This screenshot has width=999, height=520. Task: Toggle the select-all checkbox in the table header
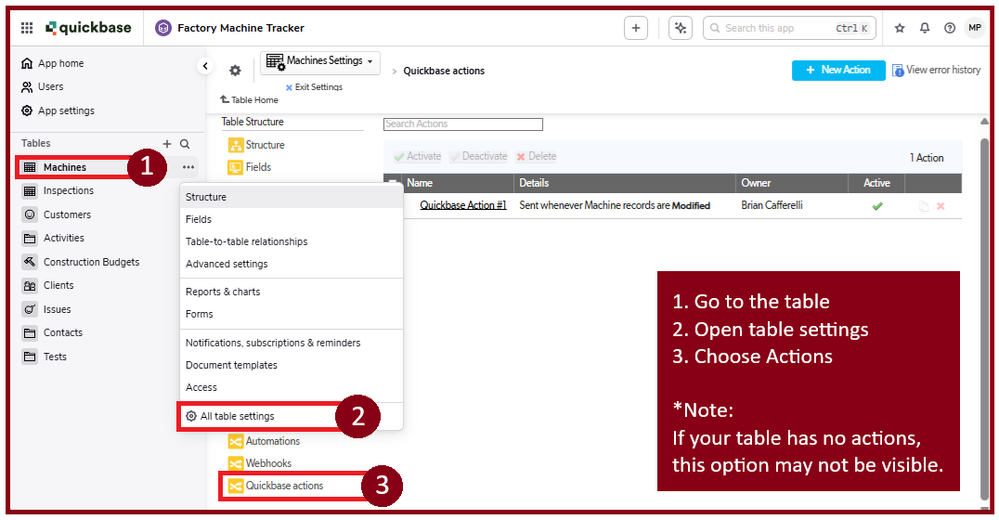[393, 183]
